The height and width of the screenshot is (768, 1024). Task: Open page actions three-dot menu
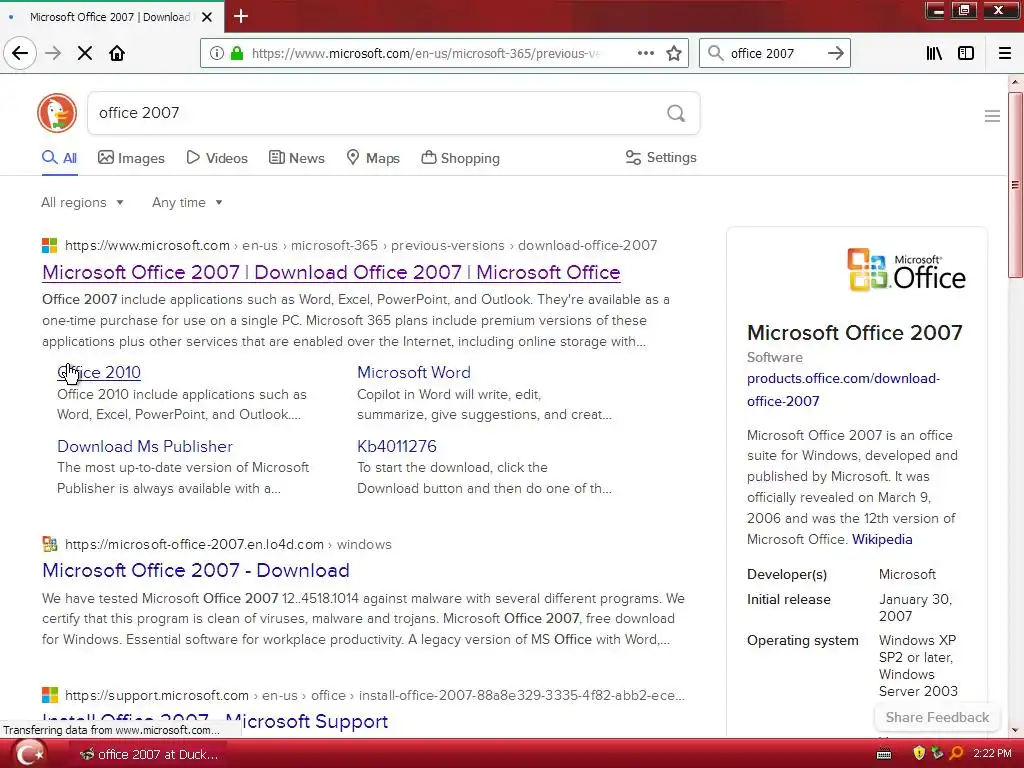(x=646, y=53)
